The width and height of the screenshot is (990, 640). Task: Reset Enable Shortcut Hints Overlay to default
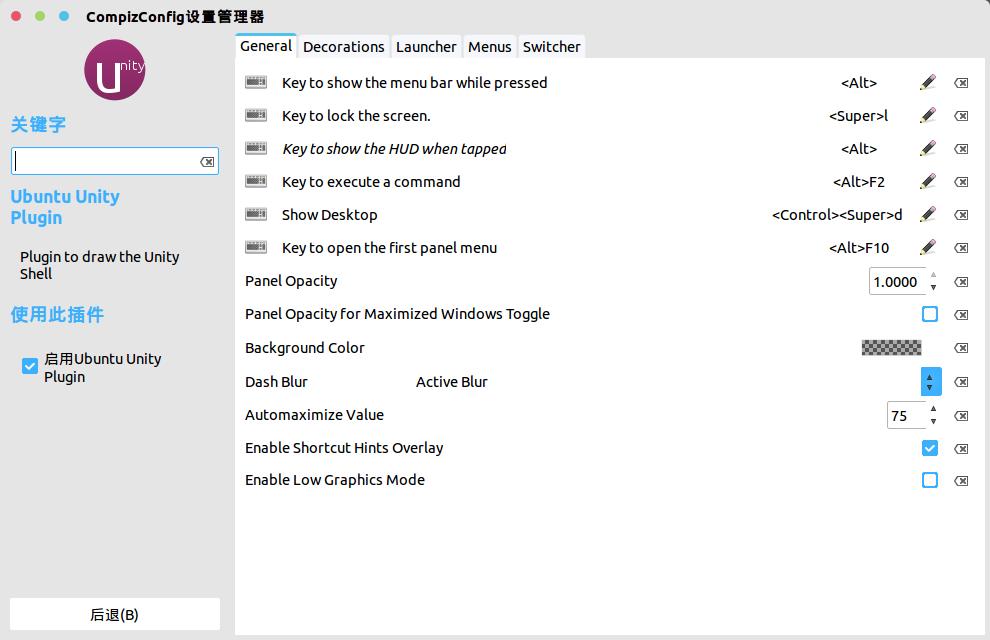coord(961,448)
